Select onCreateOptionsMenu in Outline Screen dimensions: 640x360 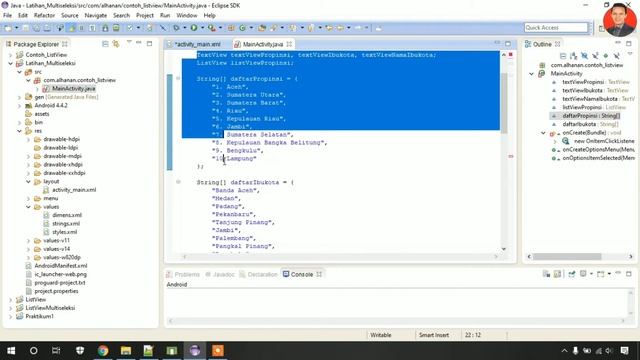[x=598, y=150]
